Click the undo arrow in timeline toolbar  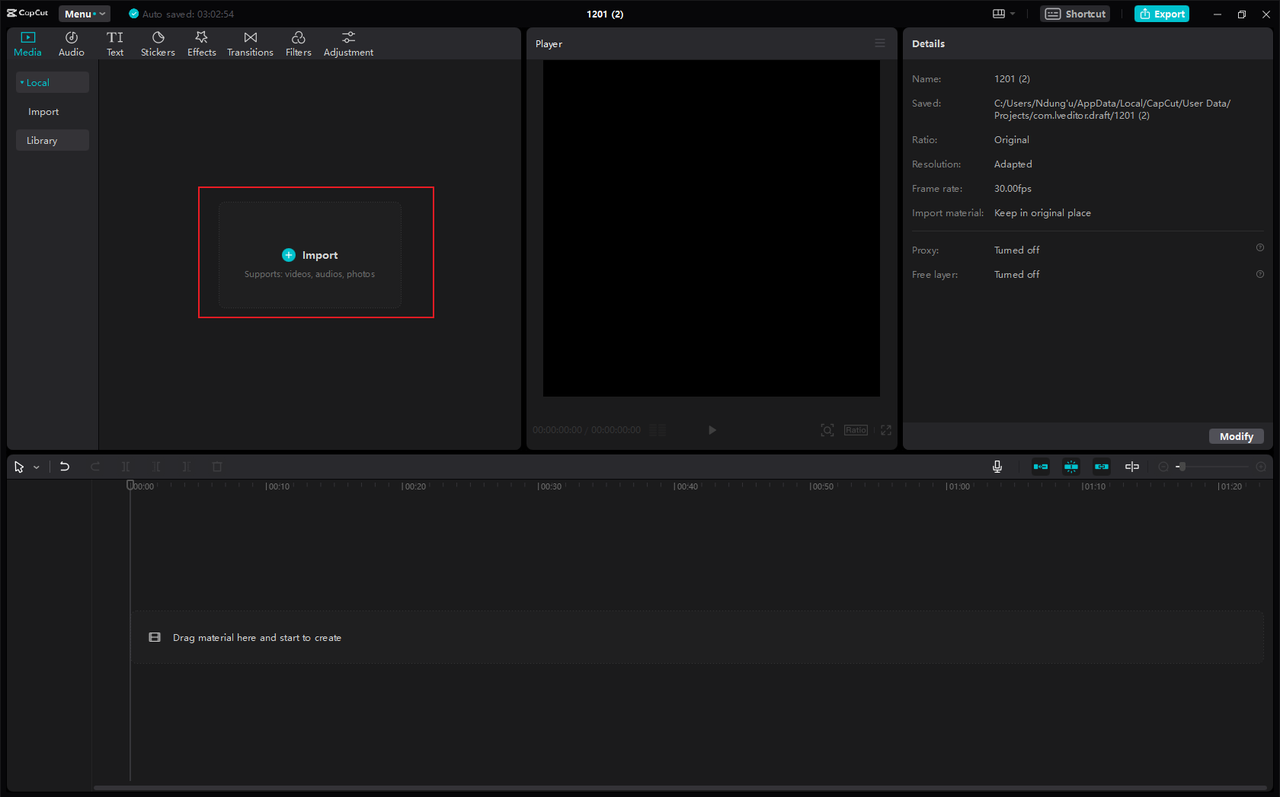click(64, 467)
